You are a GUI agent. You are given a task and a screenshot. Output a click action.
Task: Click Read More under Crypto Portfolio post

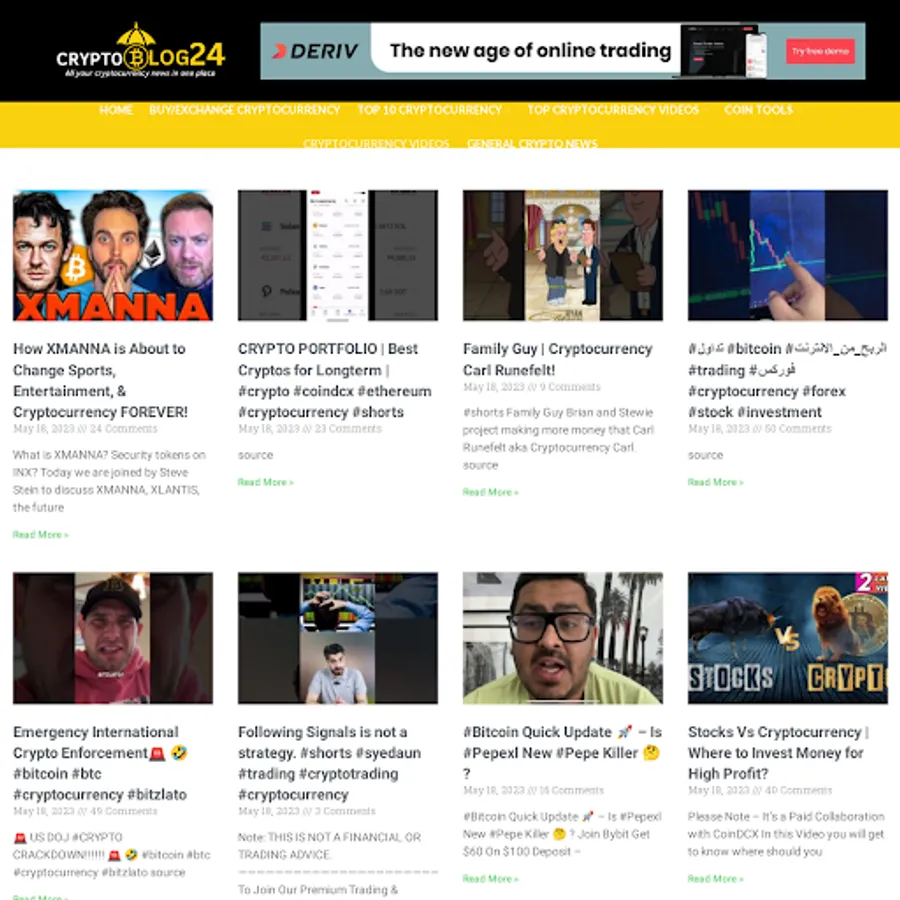[x=266, y=482]
